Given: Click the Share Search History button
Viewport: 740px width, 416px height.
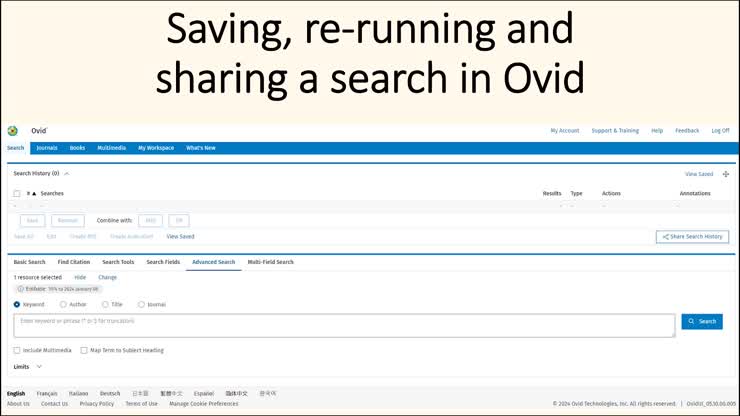Looking at the screenshot, I should [x=692, y=237].
